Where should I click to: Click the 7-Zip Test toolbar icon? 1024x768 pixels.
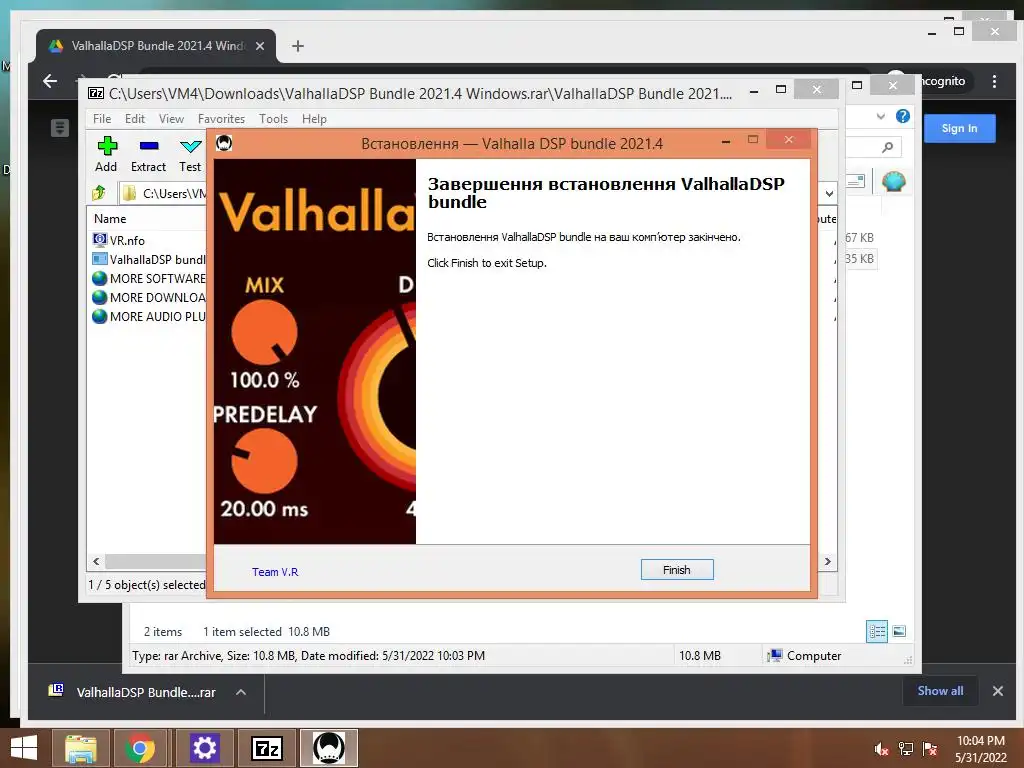pos(190,154)
